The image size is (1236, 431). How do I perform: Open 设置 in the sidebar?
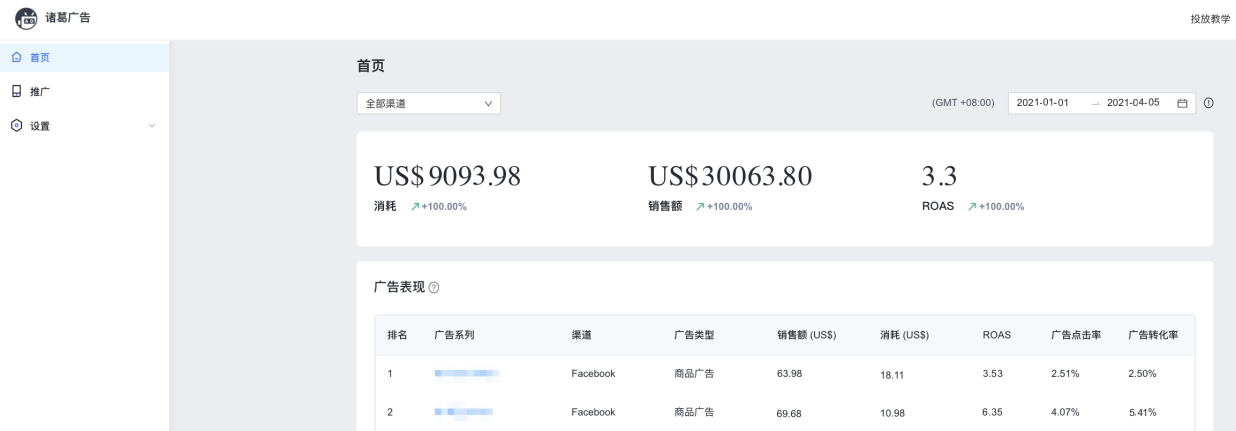(x=85, y=126)
